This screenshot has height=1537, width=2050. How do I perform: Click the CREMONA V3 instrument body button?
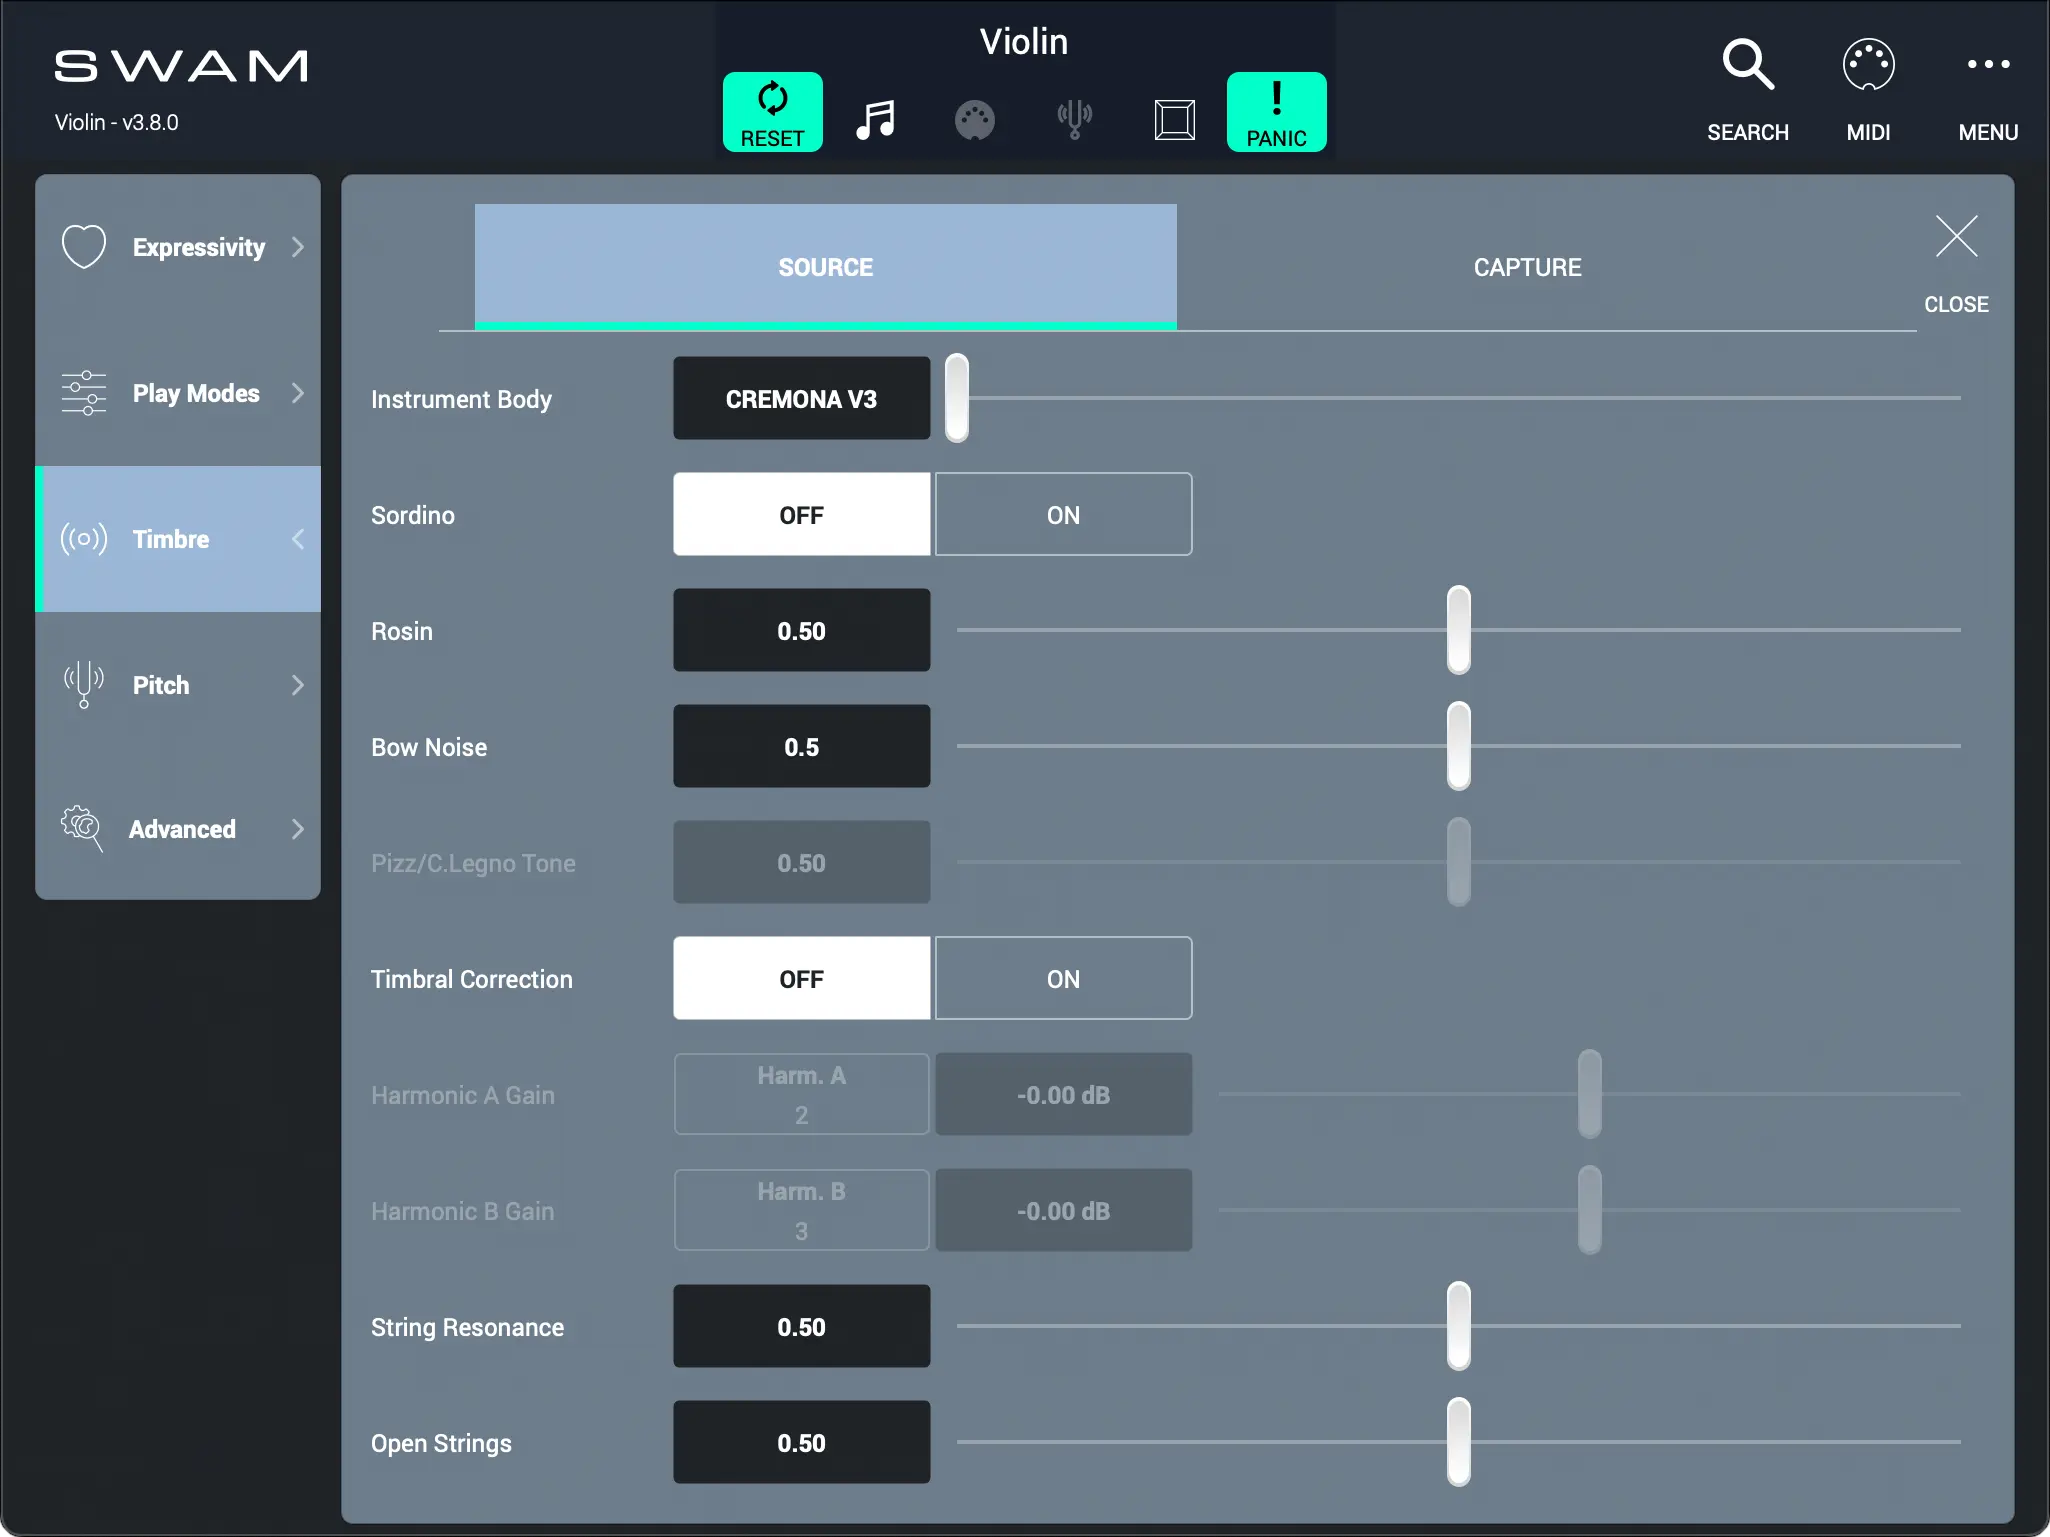click(801, 399)
